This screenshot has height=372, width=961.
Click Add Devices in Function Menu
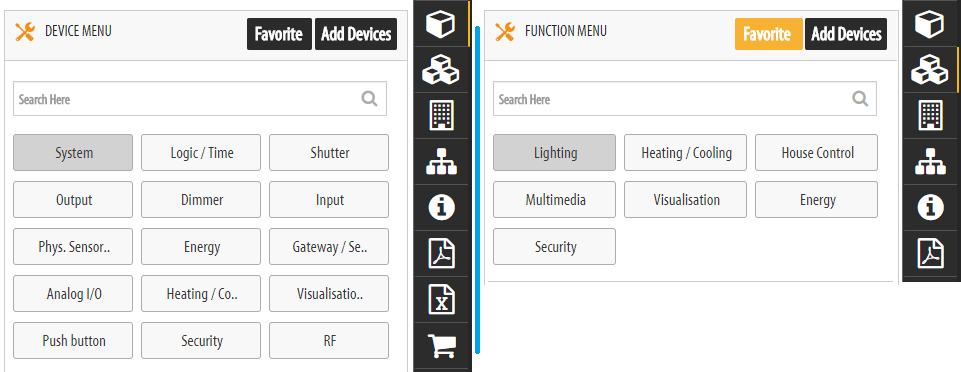coord(846,34)
